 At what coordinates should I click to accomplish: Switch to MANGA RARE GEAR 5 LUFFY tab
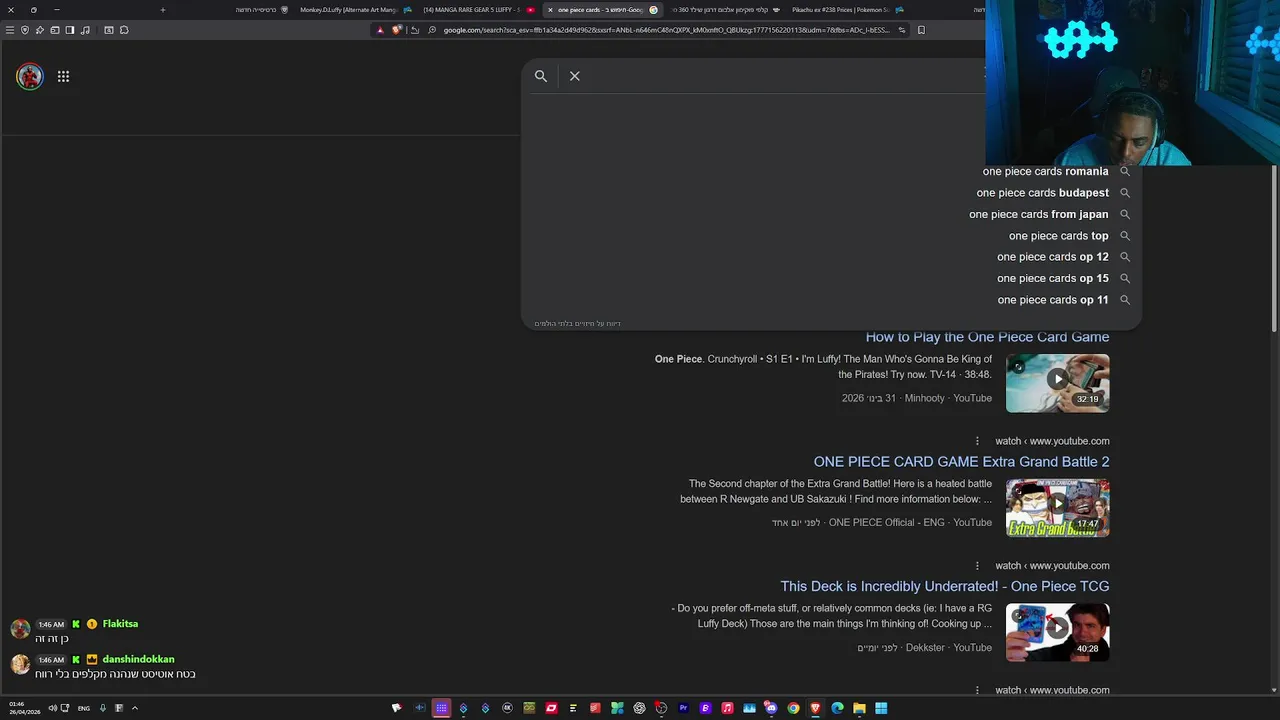[x=477, y=10]
